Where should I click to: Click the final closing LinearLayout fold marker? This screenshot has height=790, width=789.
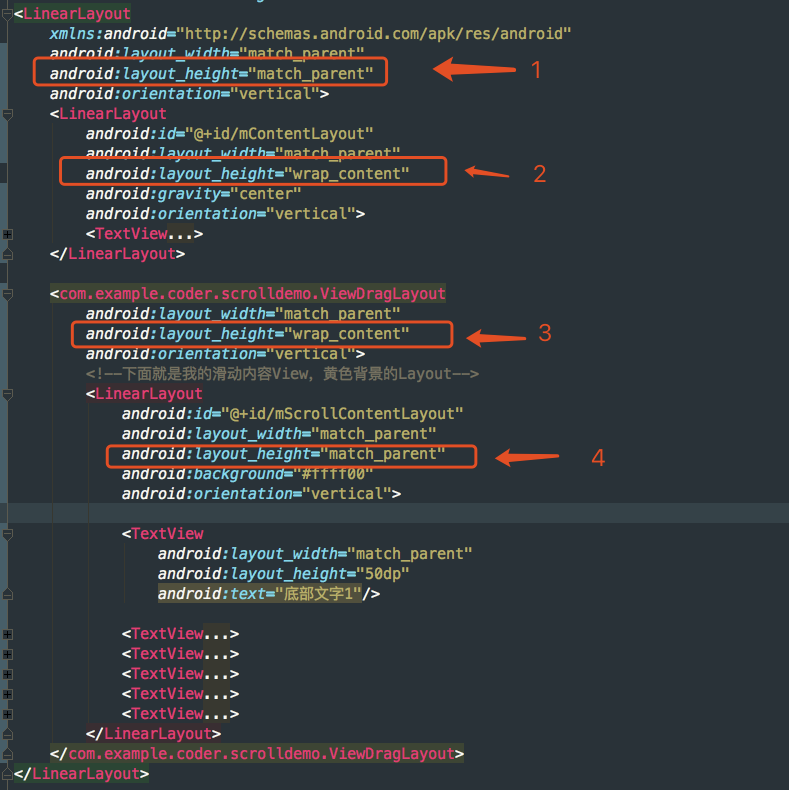click(x=7, y=774)
